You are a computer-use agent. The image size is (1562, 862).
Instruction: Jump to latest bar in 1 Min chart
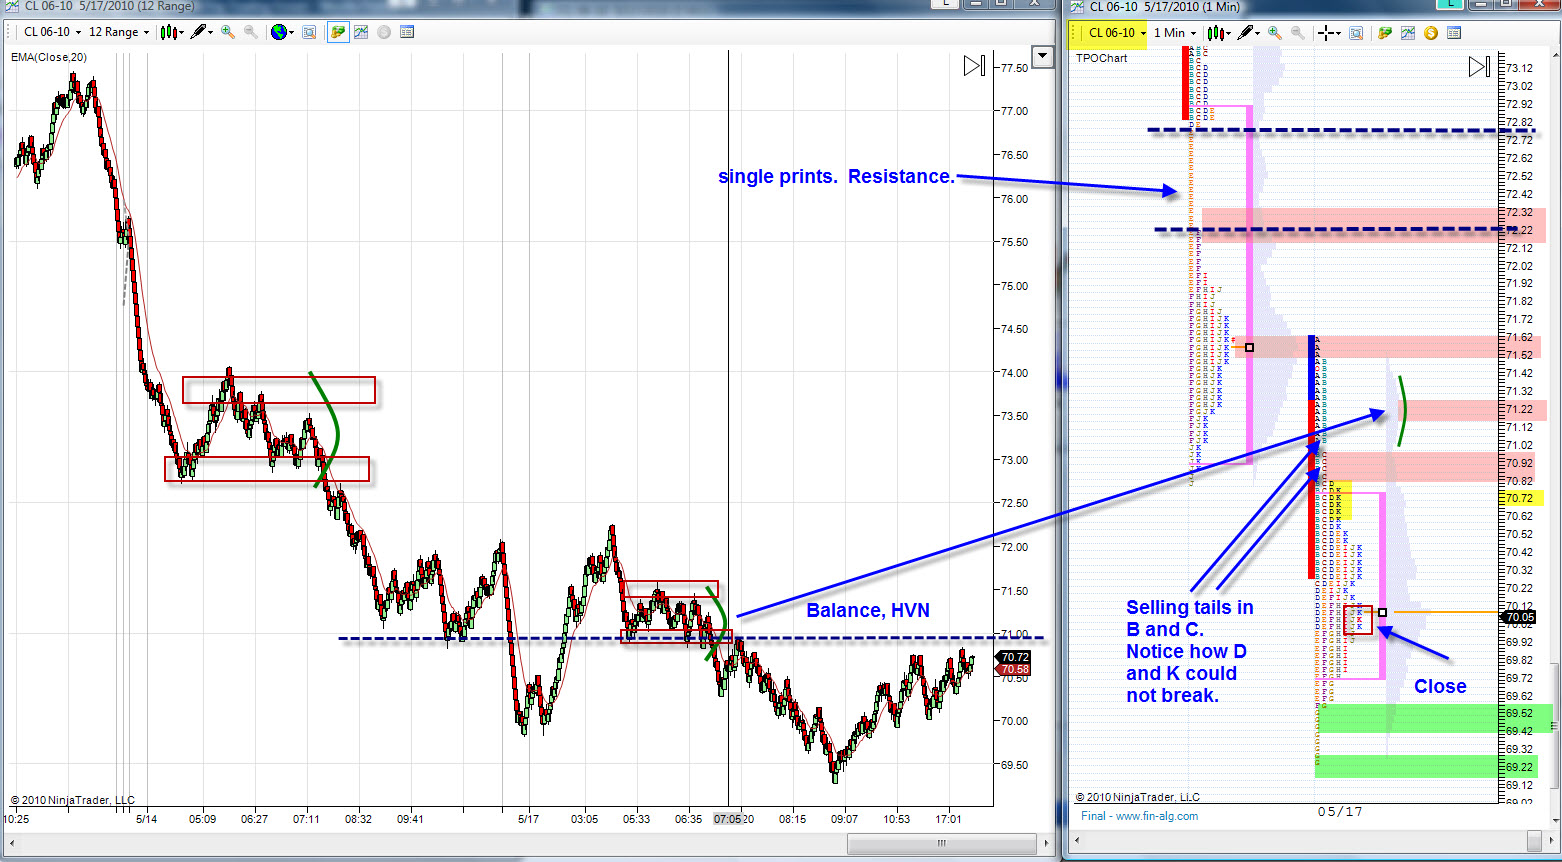click(x=1479, y=67)
